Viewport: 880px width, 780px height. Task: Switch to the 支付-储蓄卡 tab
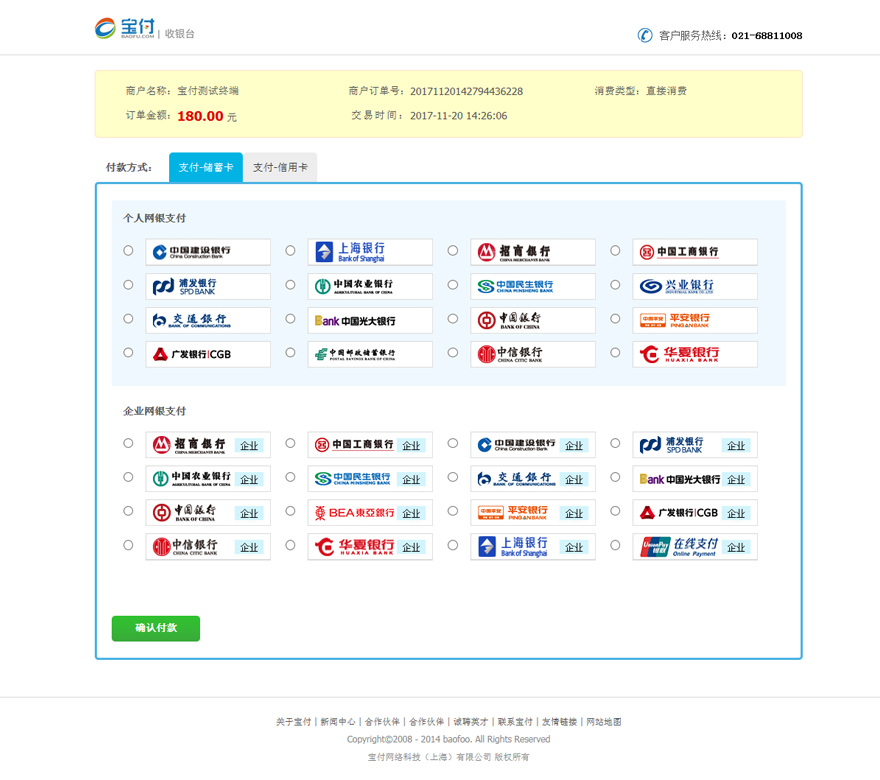pyautogui.click(x=206, y=167)
